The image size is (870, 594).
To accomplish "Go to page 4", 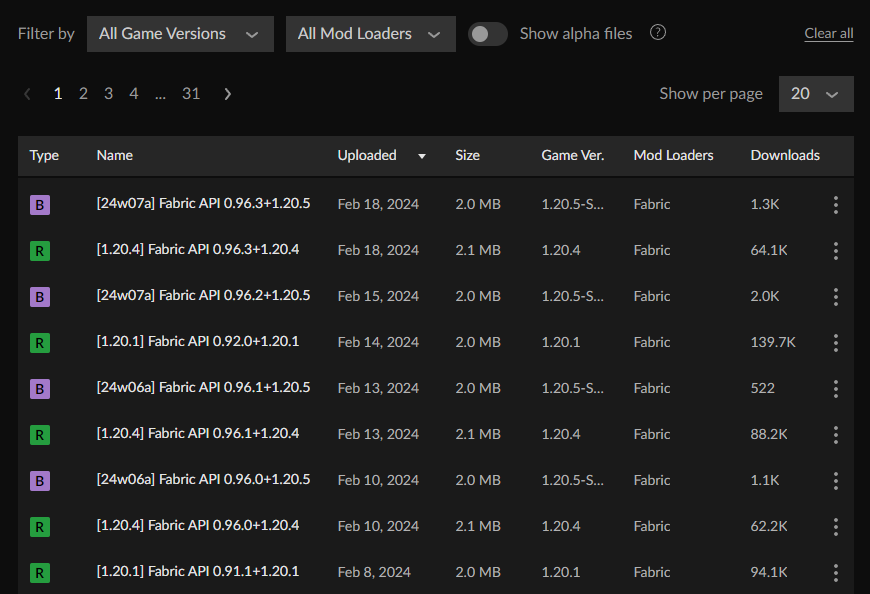I will 134,94.
